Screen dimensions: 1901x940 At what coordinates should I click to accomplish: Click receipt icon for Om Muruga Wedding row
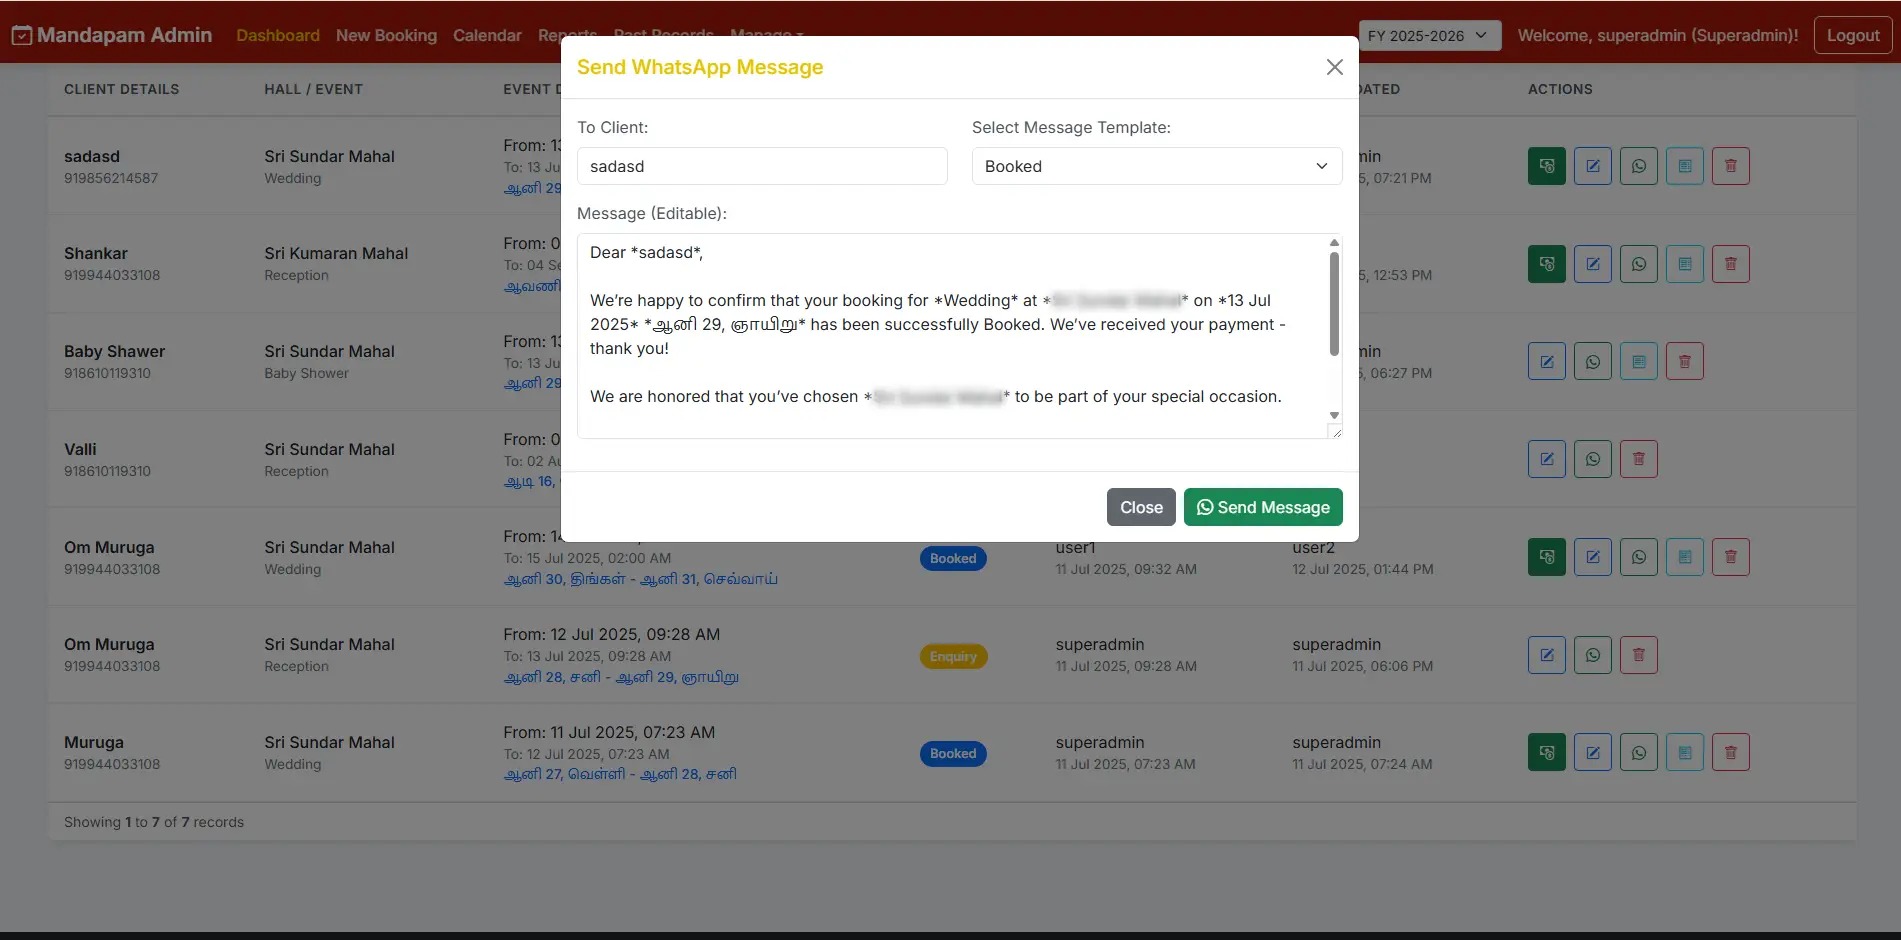pos(1684,557)
